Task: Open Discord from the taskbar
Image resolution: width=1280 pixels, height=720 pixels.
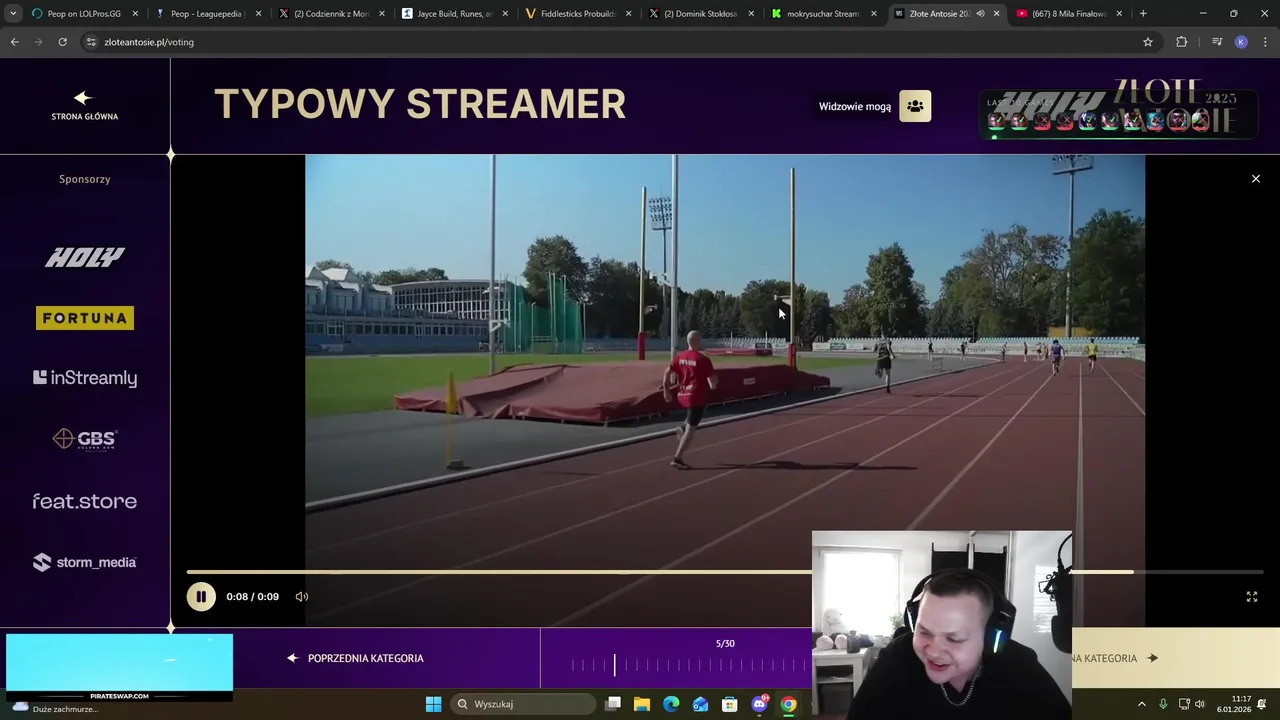Action: 759,704
